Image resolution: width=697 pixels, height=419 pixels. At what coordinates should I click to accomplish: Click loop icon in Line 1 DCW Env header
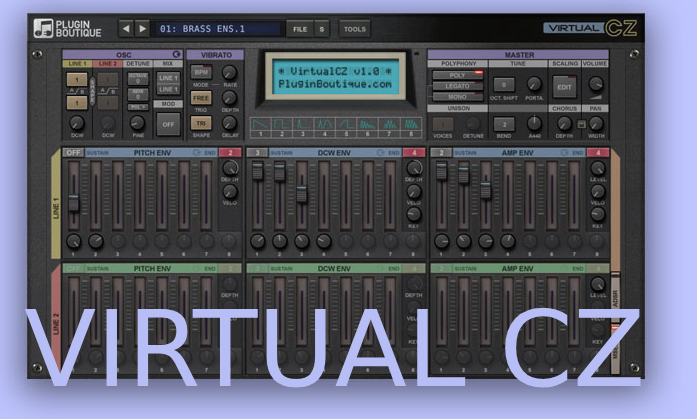pyautogui.click(x=381, y=152)
